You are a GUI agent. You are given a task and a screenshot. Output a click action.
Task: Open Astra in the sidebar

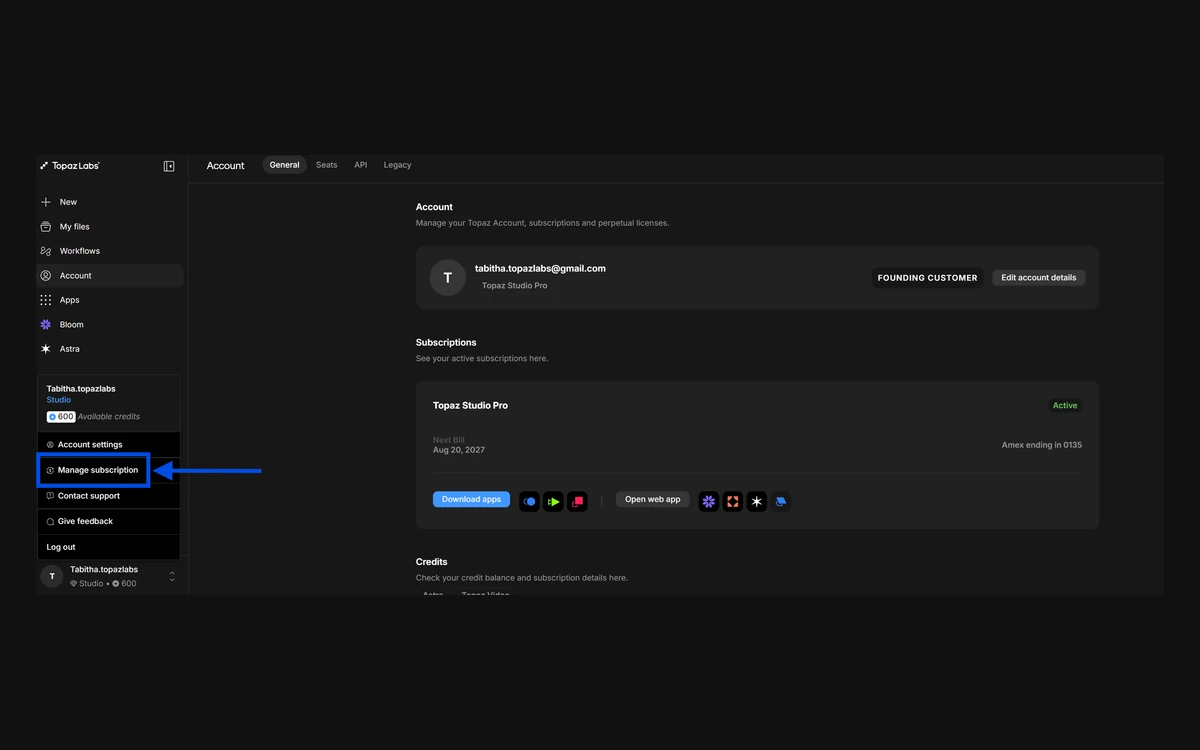[x=110, y=349]
